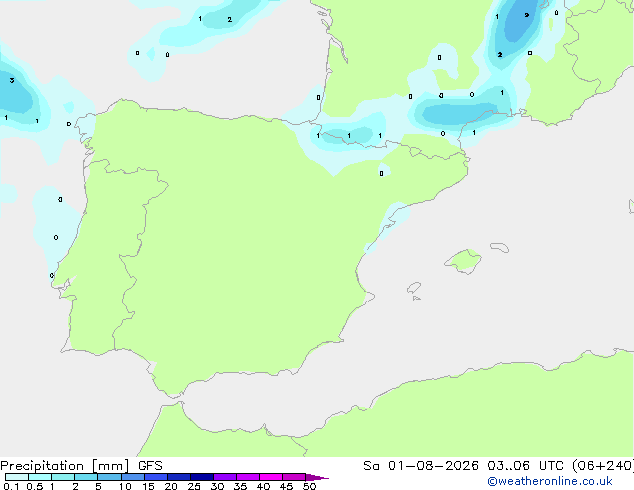Click the 'Precipitation [mm] GFS' title text
The image size is (634, 490).
(81, 466)
